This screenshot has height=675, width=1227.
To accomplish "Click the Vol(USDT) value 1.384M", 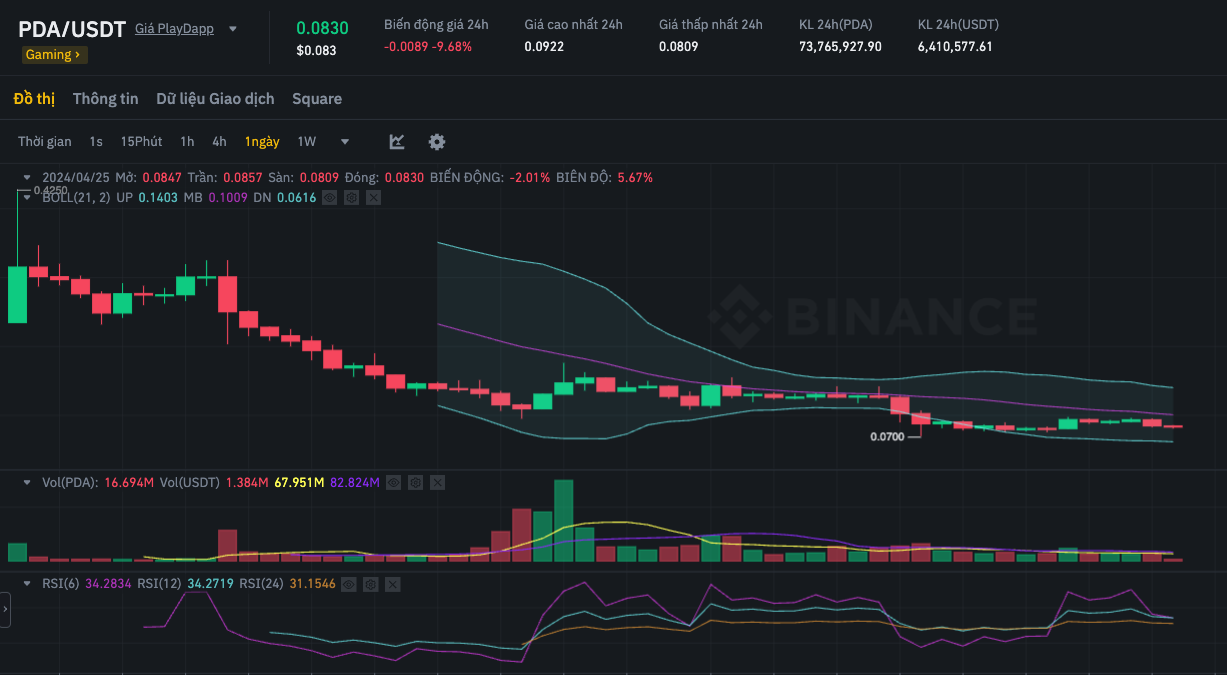I will click(246, 482).
